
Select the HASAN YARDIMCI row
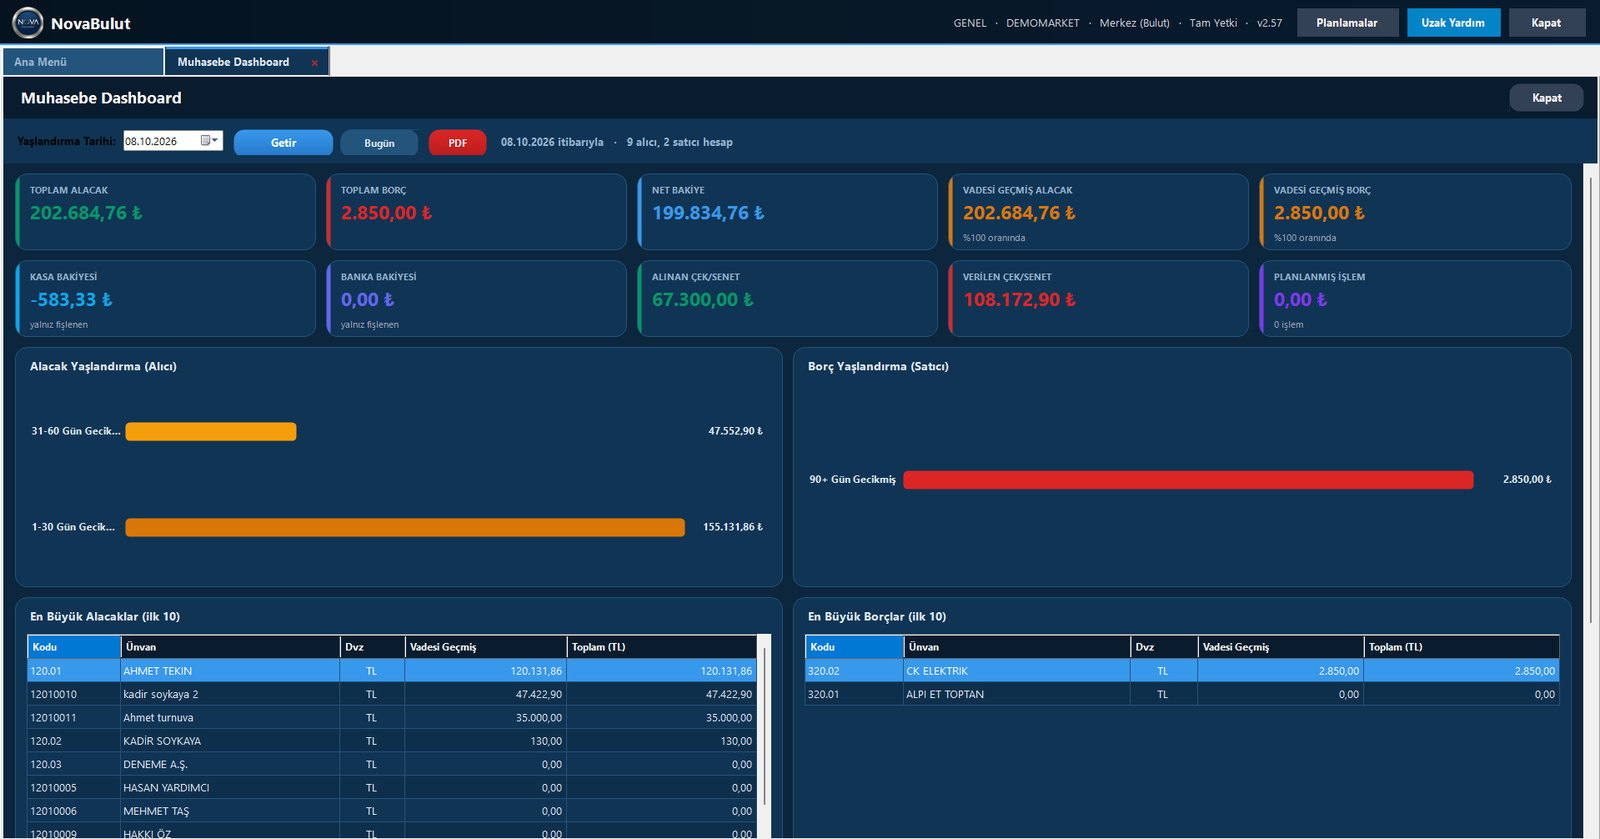(x=392, y=788)
